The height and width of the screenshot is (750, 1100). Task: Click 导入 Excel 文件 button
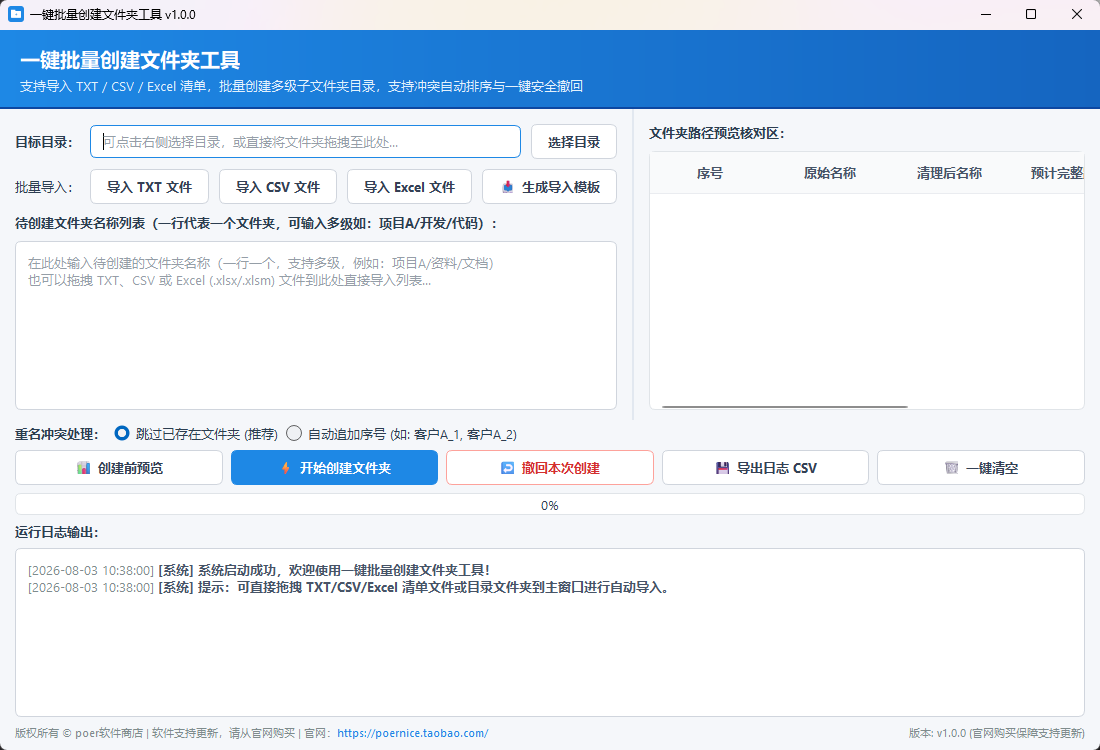click(409, 187)
